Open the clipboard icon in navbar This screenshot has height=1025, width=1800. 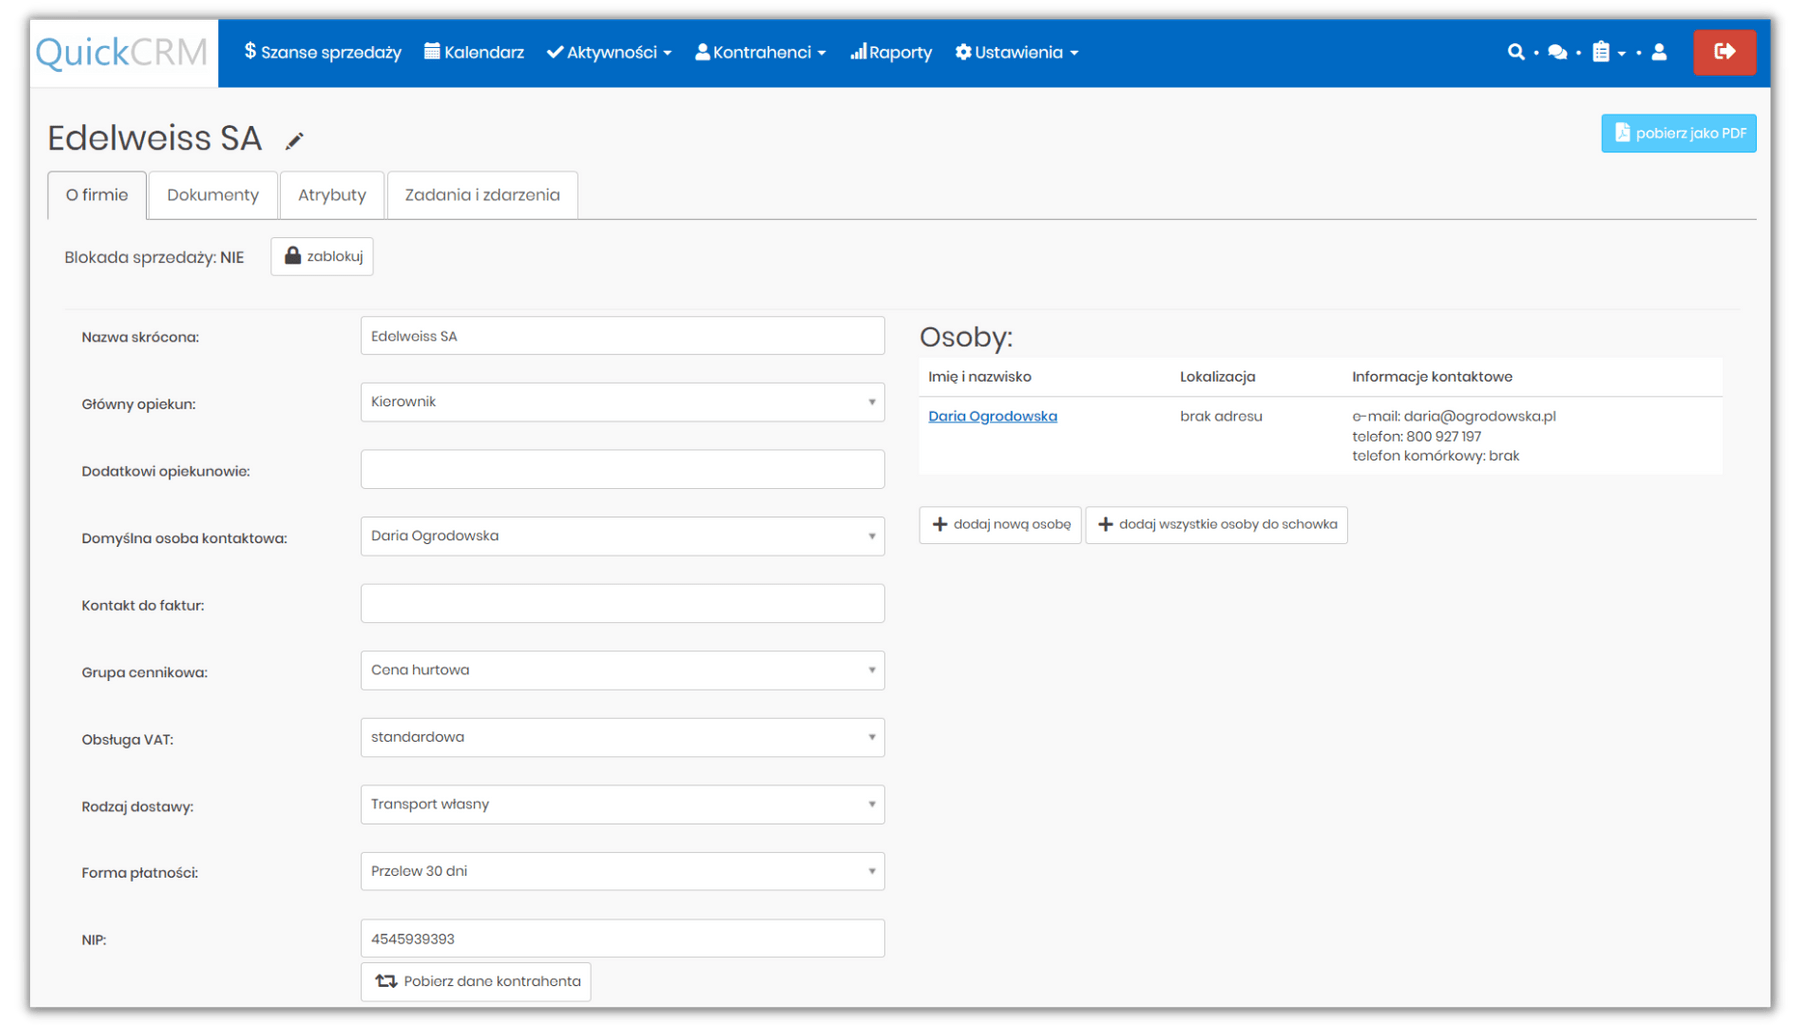point(1601,52)
